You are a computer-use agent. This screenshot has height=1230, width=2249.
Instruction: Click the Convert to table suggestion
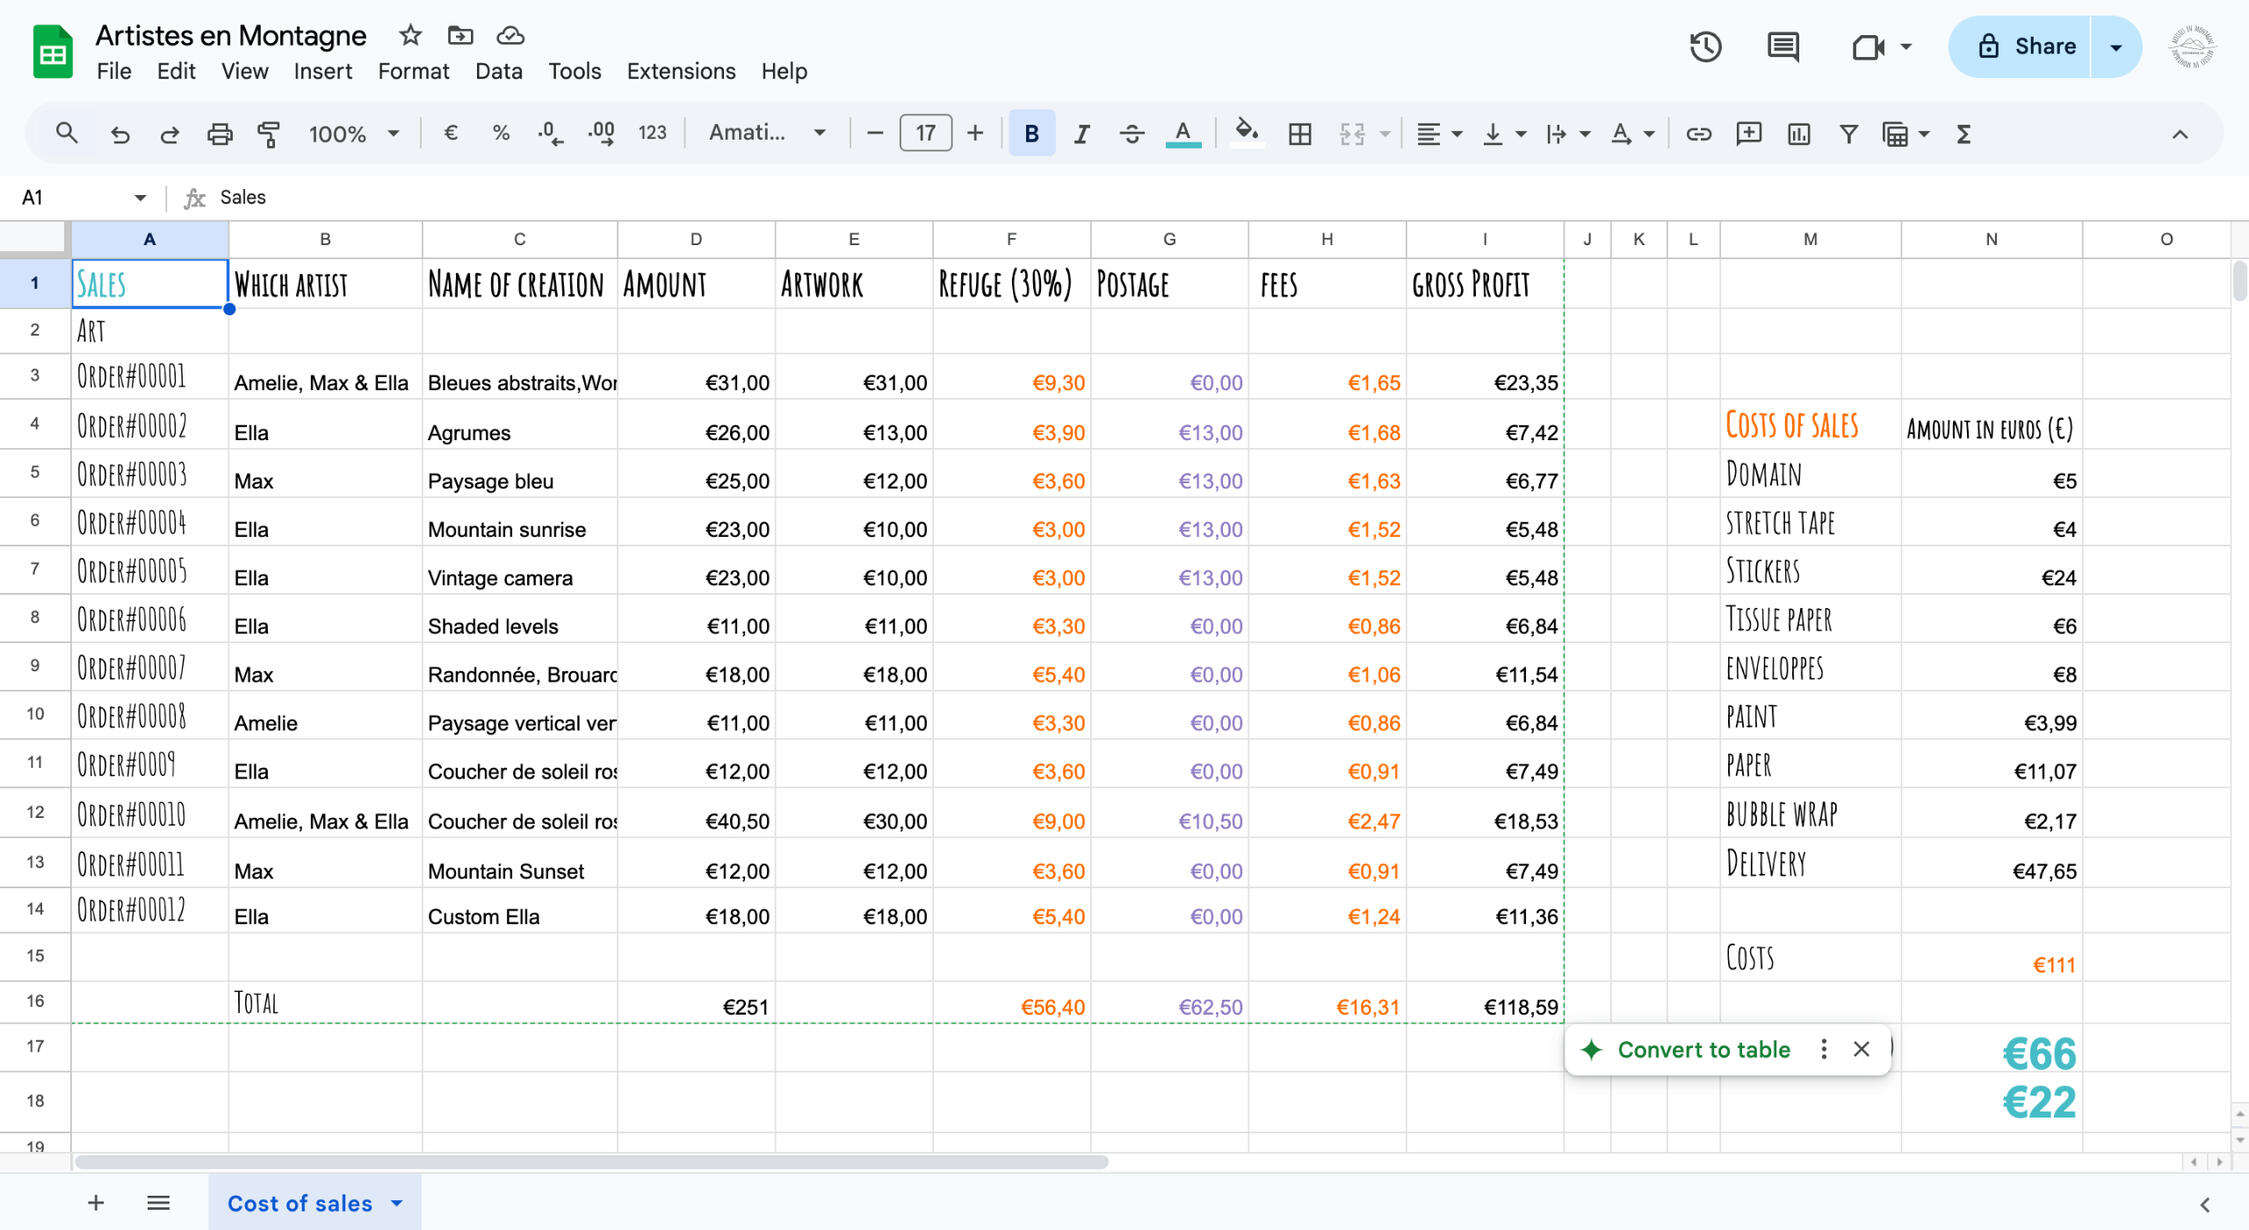tap(1703, 1050)
